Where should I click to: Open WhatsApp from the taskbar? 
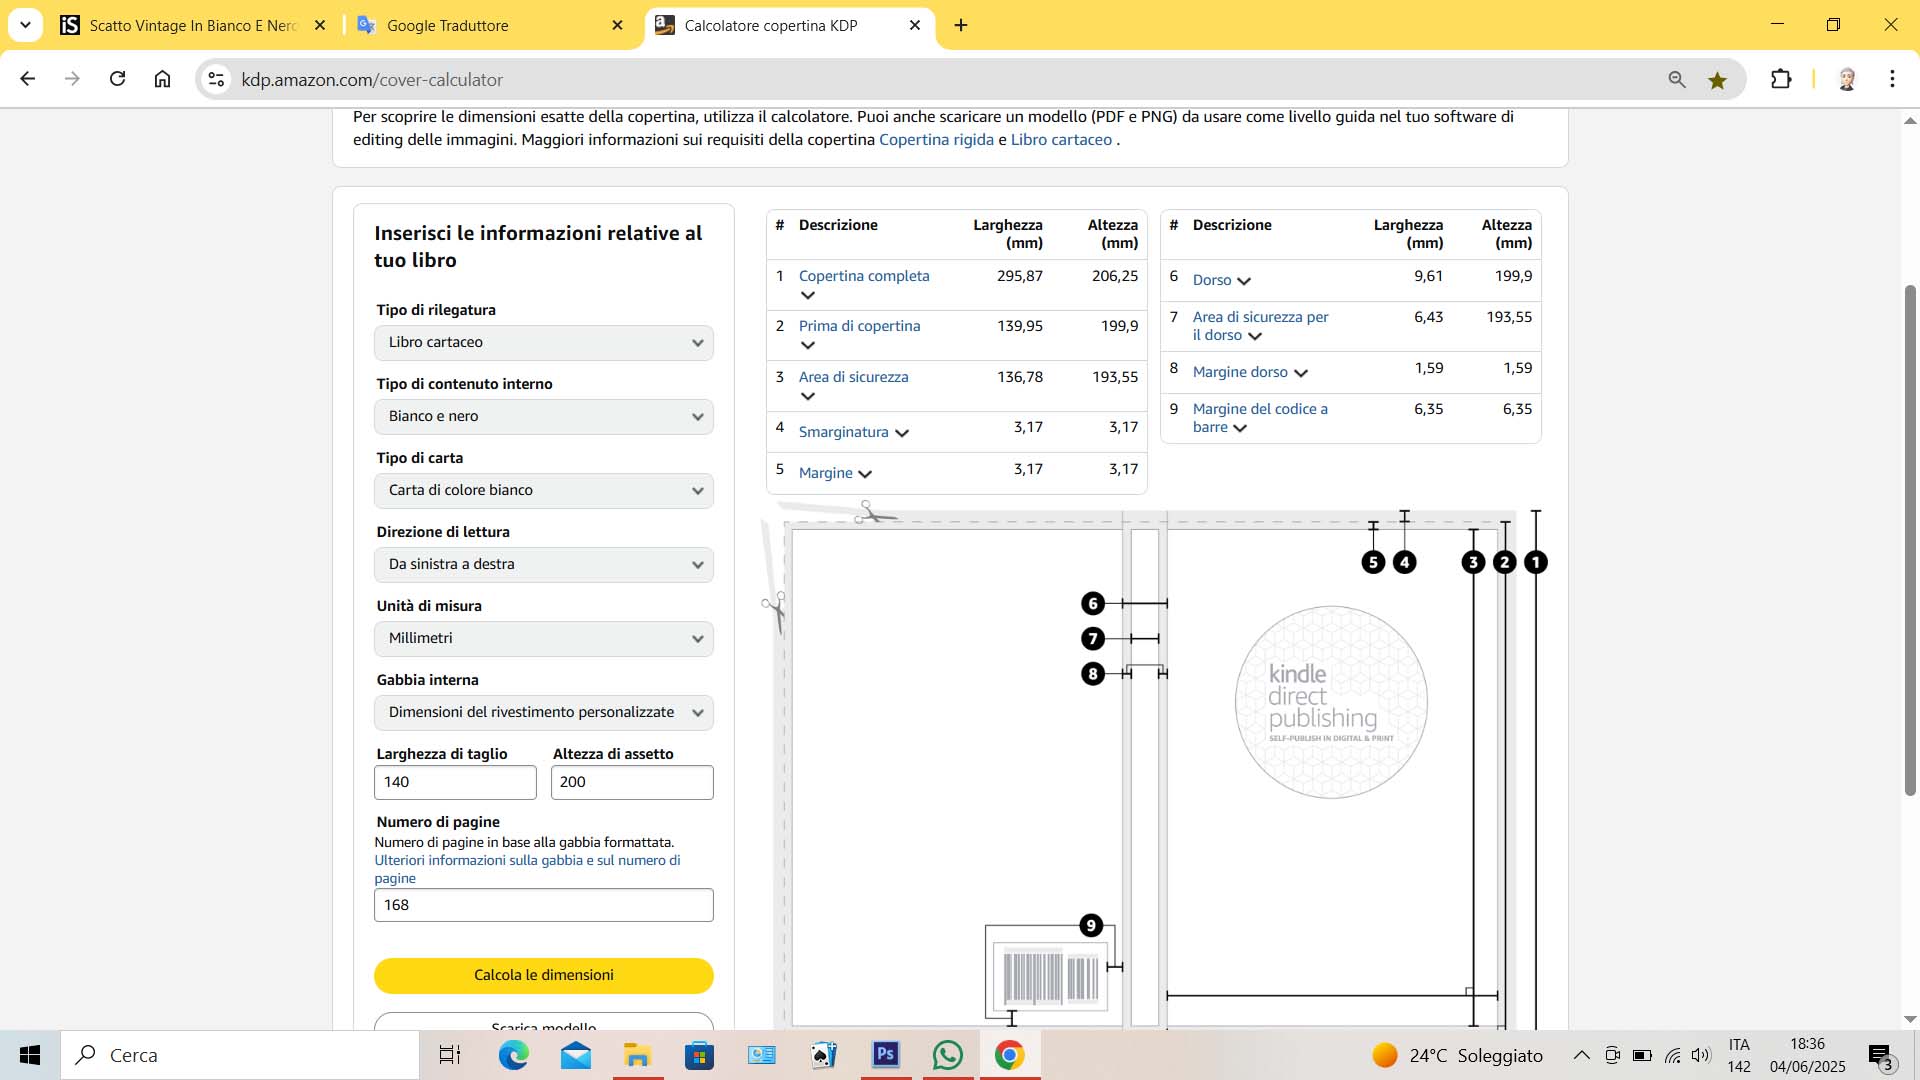947,1055
